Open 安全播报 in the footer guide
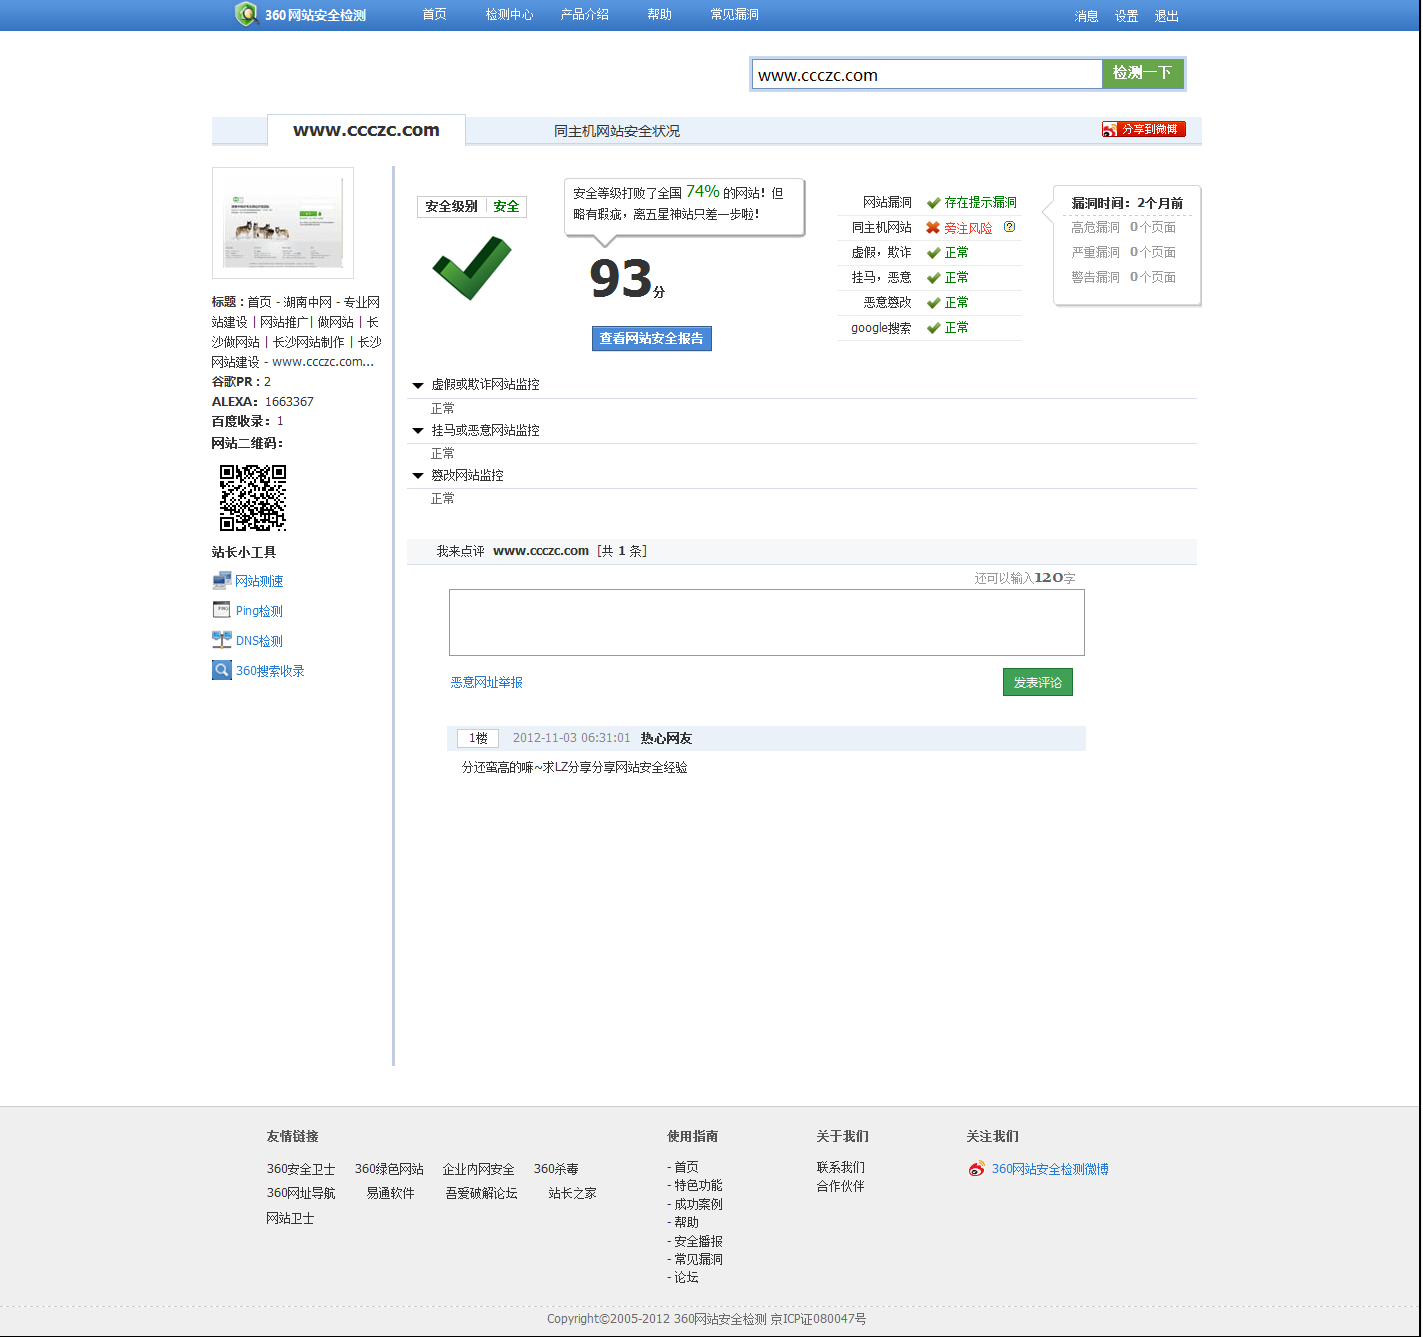Viewport: 1423px width, 1337px height. pyautogui.click(x=698, y=1241)
